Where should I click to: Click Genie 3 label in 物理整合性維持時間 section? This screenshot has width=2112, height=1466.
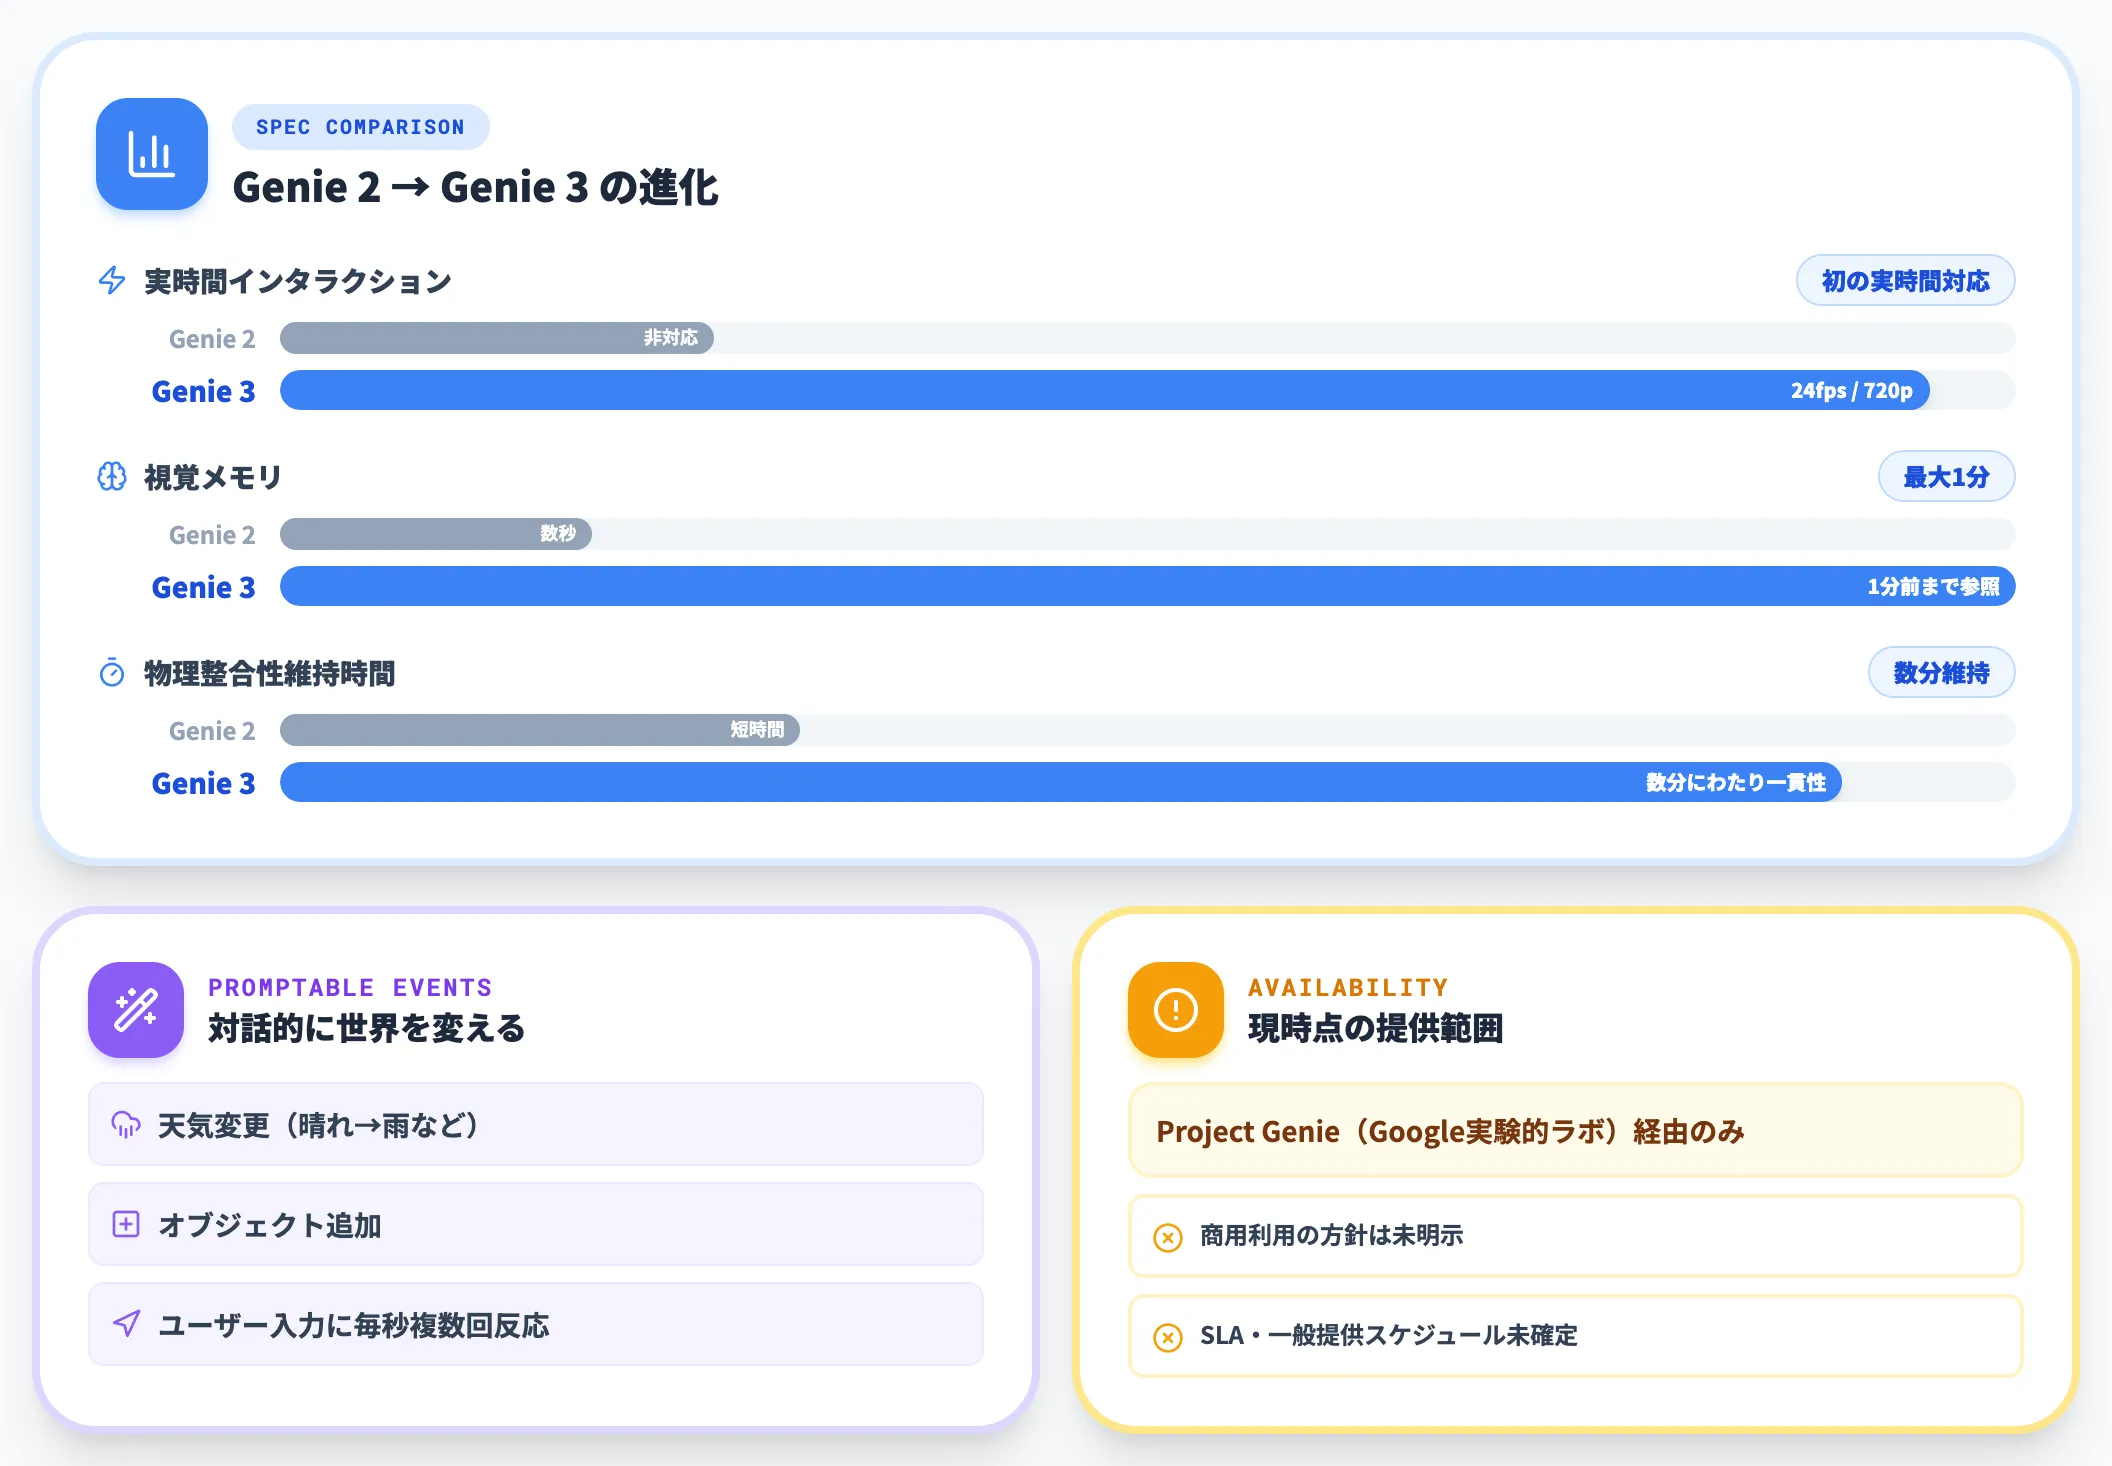click(203, 783)
